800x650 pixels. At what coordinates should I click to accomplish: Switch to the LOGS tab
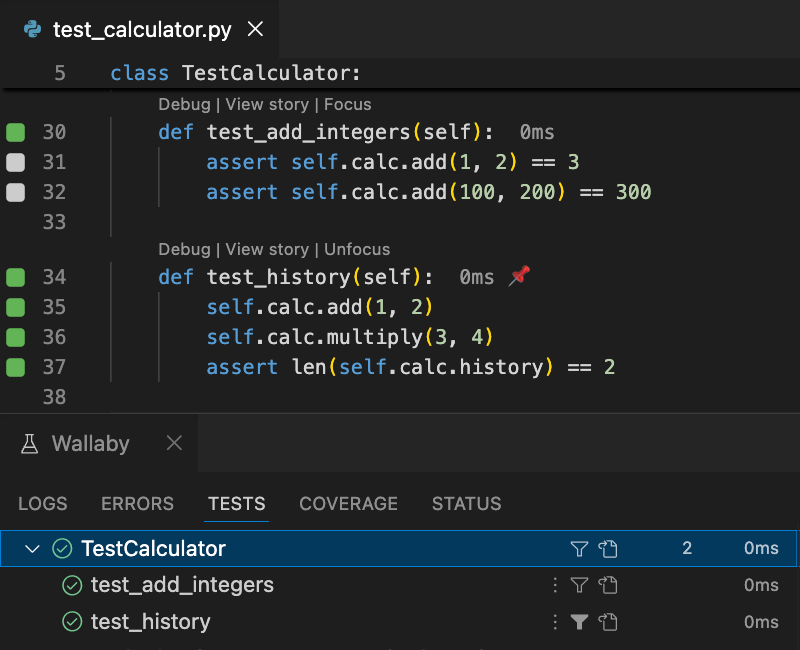click(x=43, y=504)
